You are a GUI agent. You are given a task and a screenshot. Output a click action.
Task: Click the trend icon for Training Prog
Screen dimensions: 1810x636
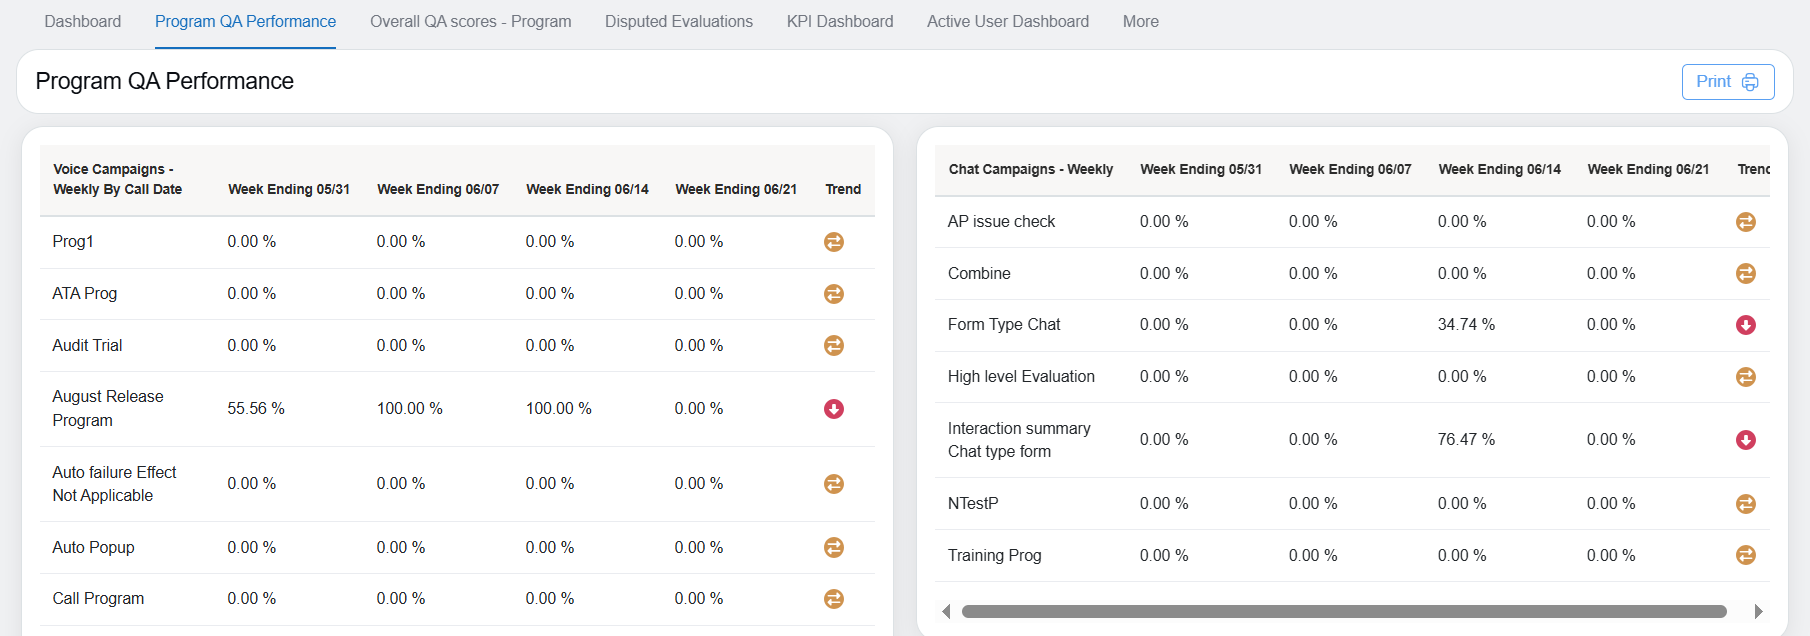pos(1745,555)
